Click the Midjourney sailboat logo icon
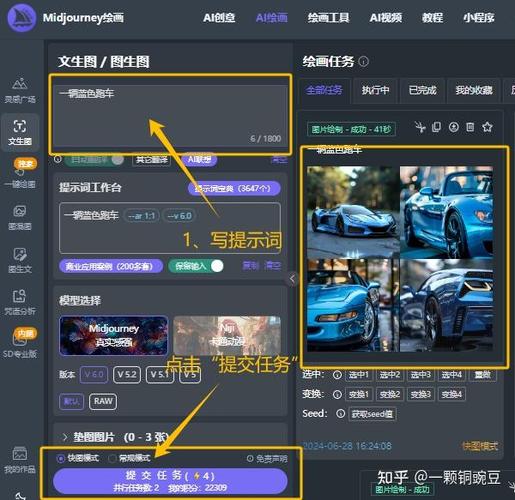This screenshot has width=515, height=500. click(x=22, y=18)
